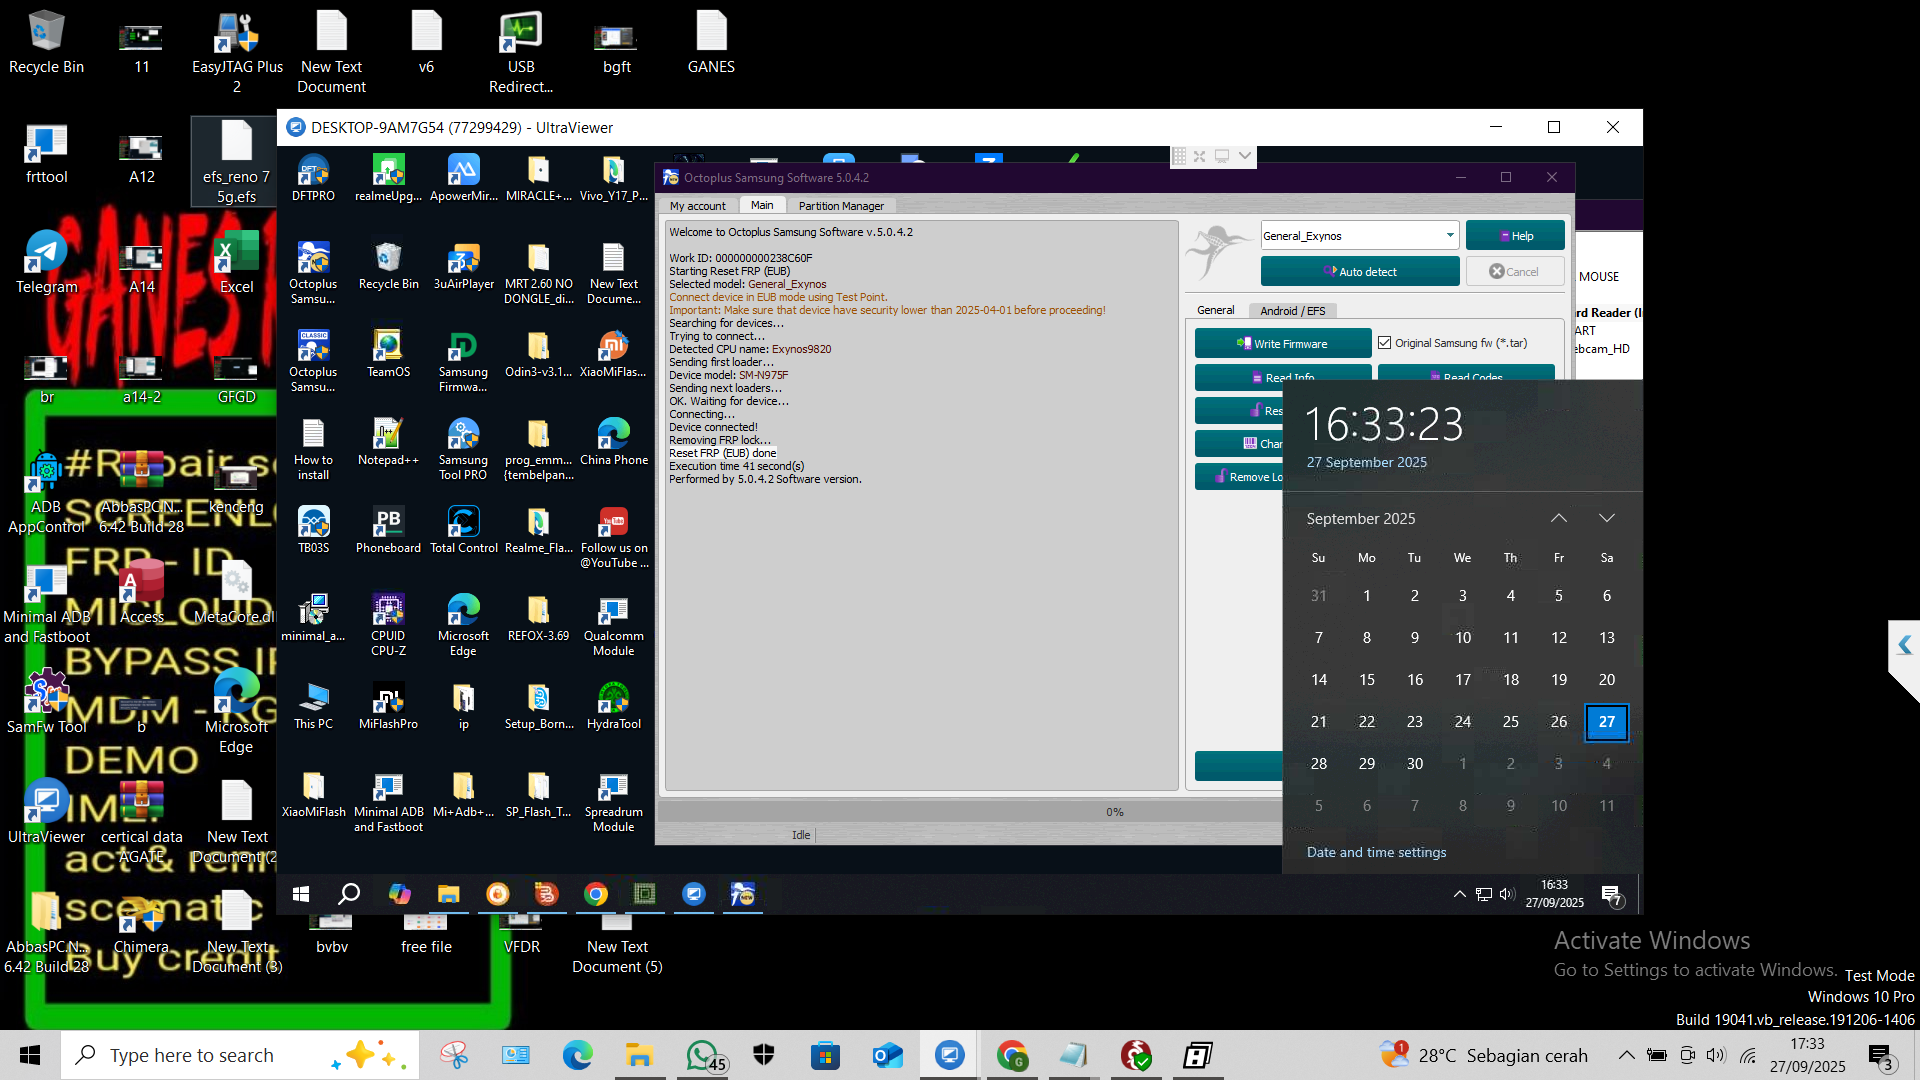Open WhatsApp from the taskbar

pyautogui.click(x=703, y=1055)
